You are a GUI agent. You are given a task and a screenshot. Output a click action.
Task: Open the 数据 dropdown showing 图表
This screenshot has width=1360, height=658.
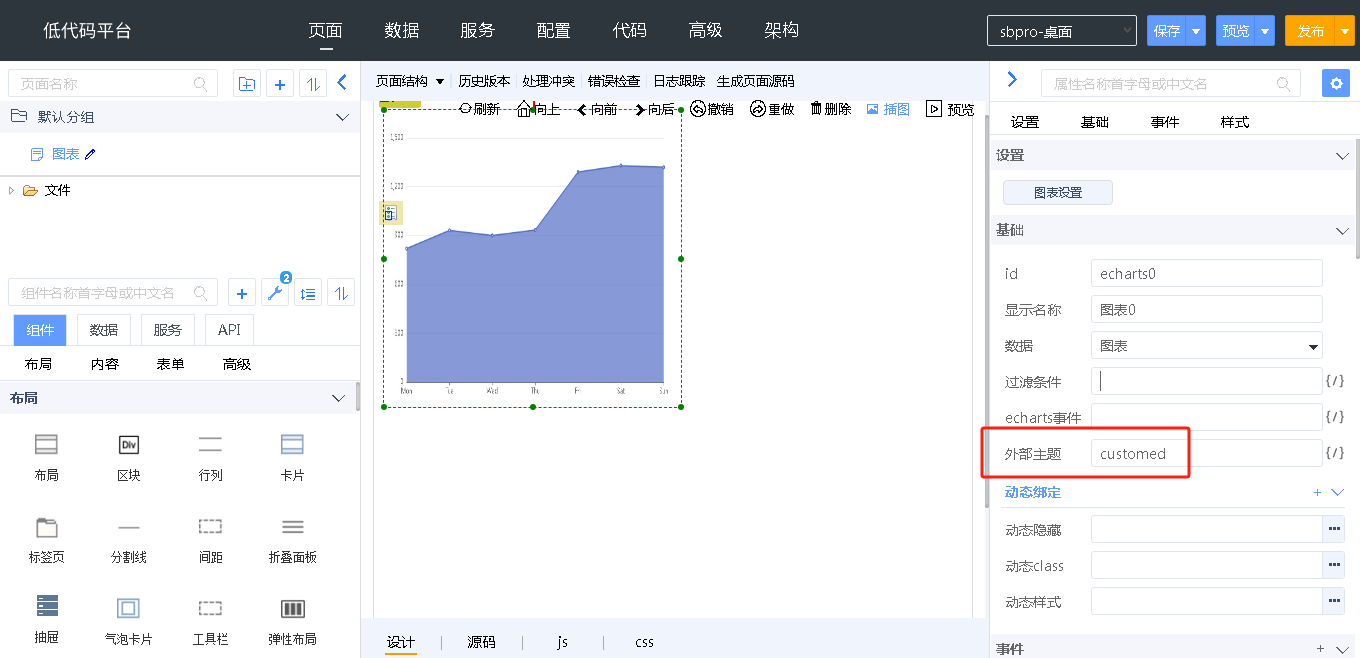[1206, 346]
